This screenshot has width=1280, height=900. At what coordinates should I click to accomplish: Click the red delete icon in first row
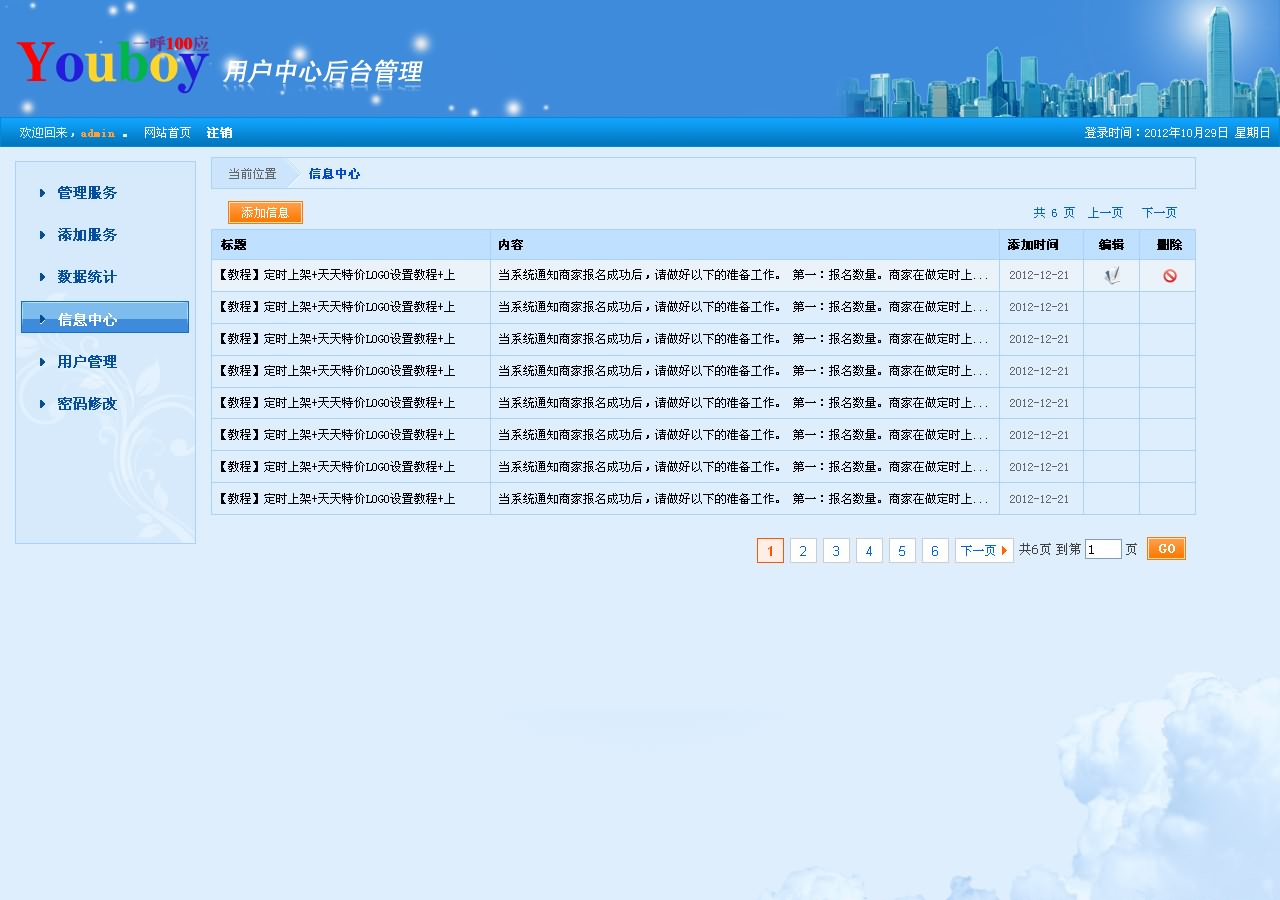pos(1169,276)
